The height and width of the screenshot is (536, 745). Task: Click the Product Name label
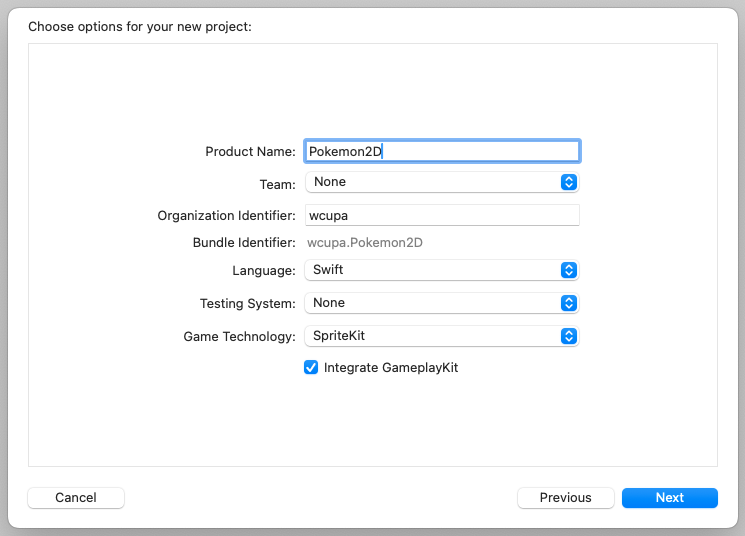pos(250,152)
